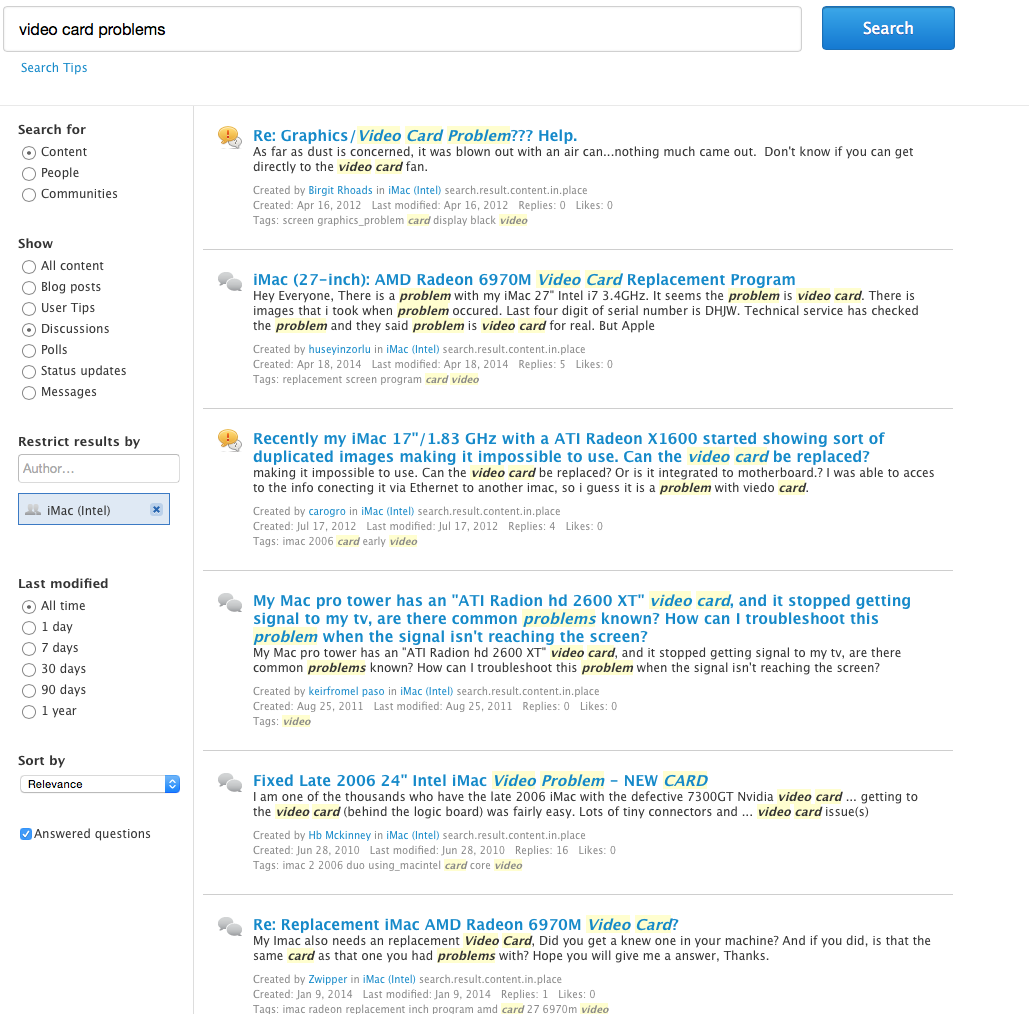Open author Hb Mckinney profile
Viewport: 1029px width, 1014px height.
click(339, 835)
